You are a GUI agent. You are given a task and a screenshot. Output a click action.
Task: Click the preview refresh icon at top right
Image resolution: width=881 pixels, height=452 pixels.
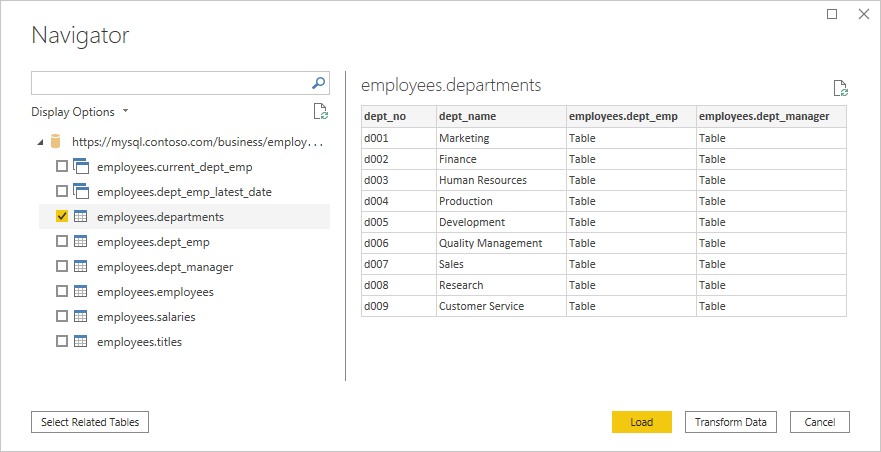[840, 89]
